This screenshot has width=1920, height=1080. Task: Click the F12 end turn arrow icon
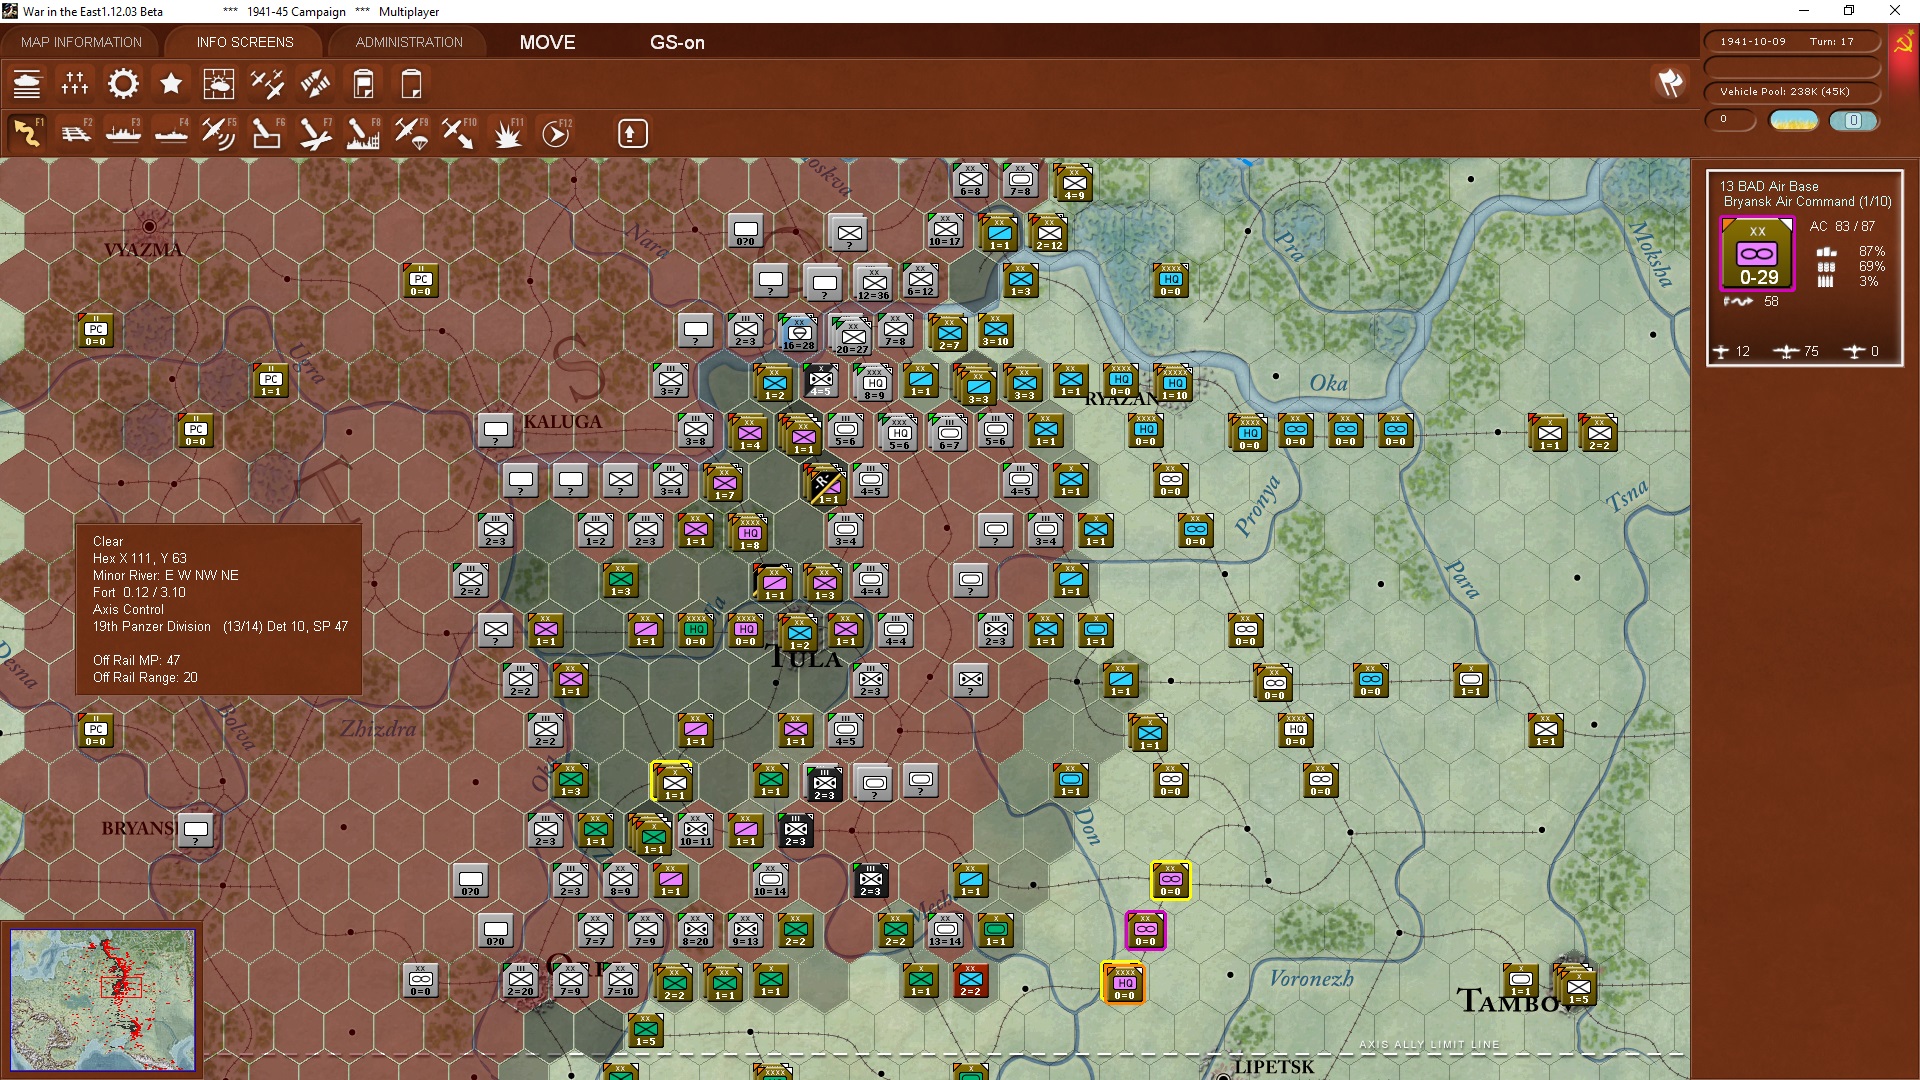(x=556, y=133)
